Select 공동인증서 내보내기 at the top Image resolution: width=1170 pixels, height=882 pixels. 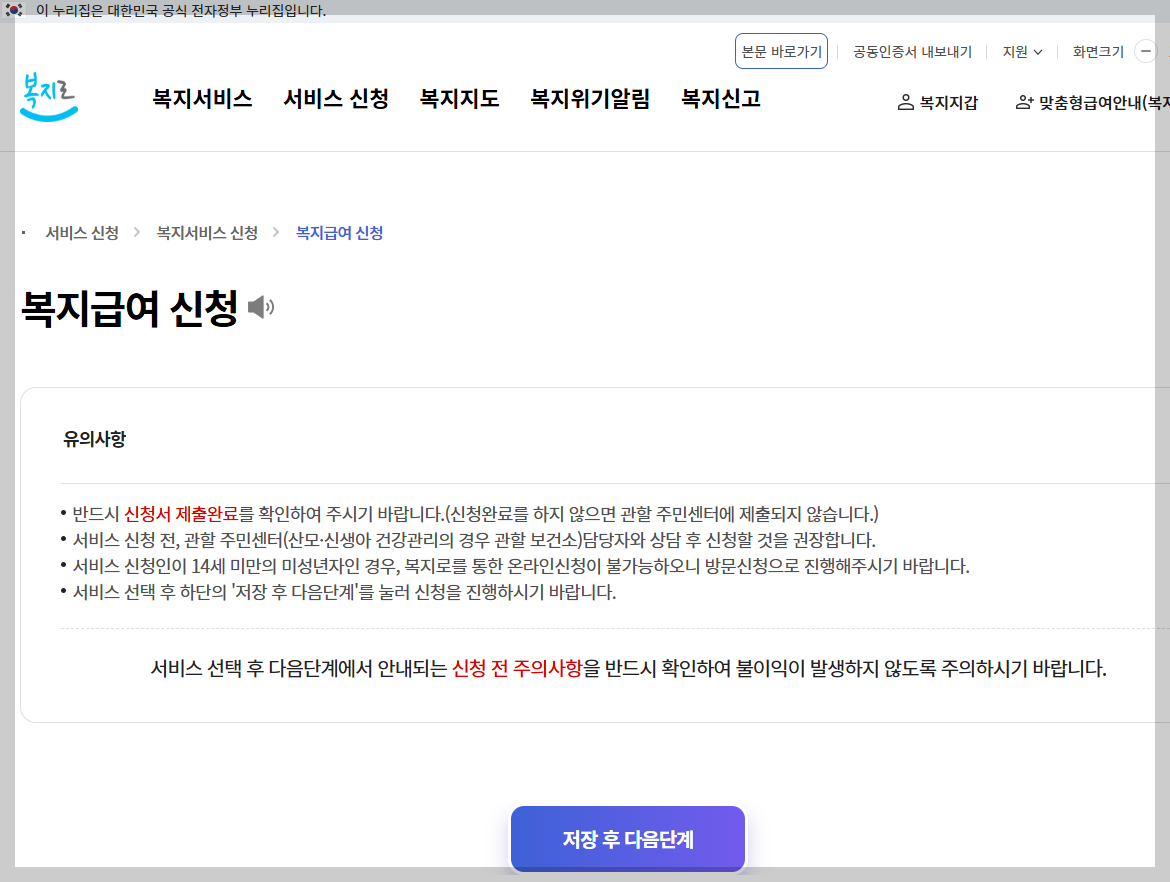[x=911, y=51]
